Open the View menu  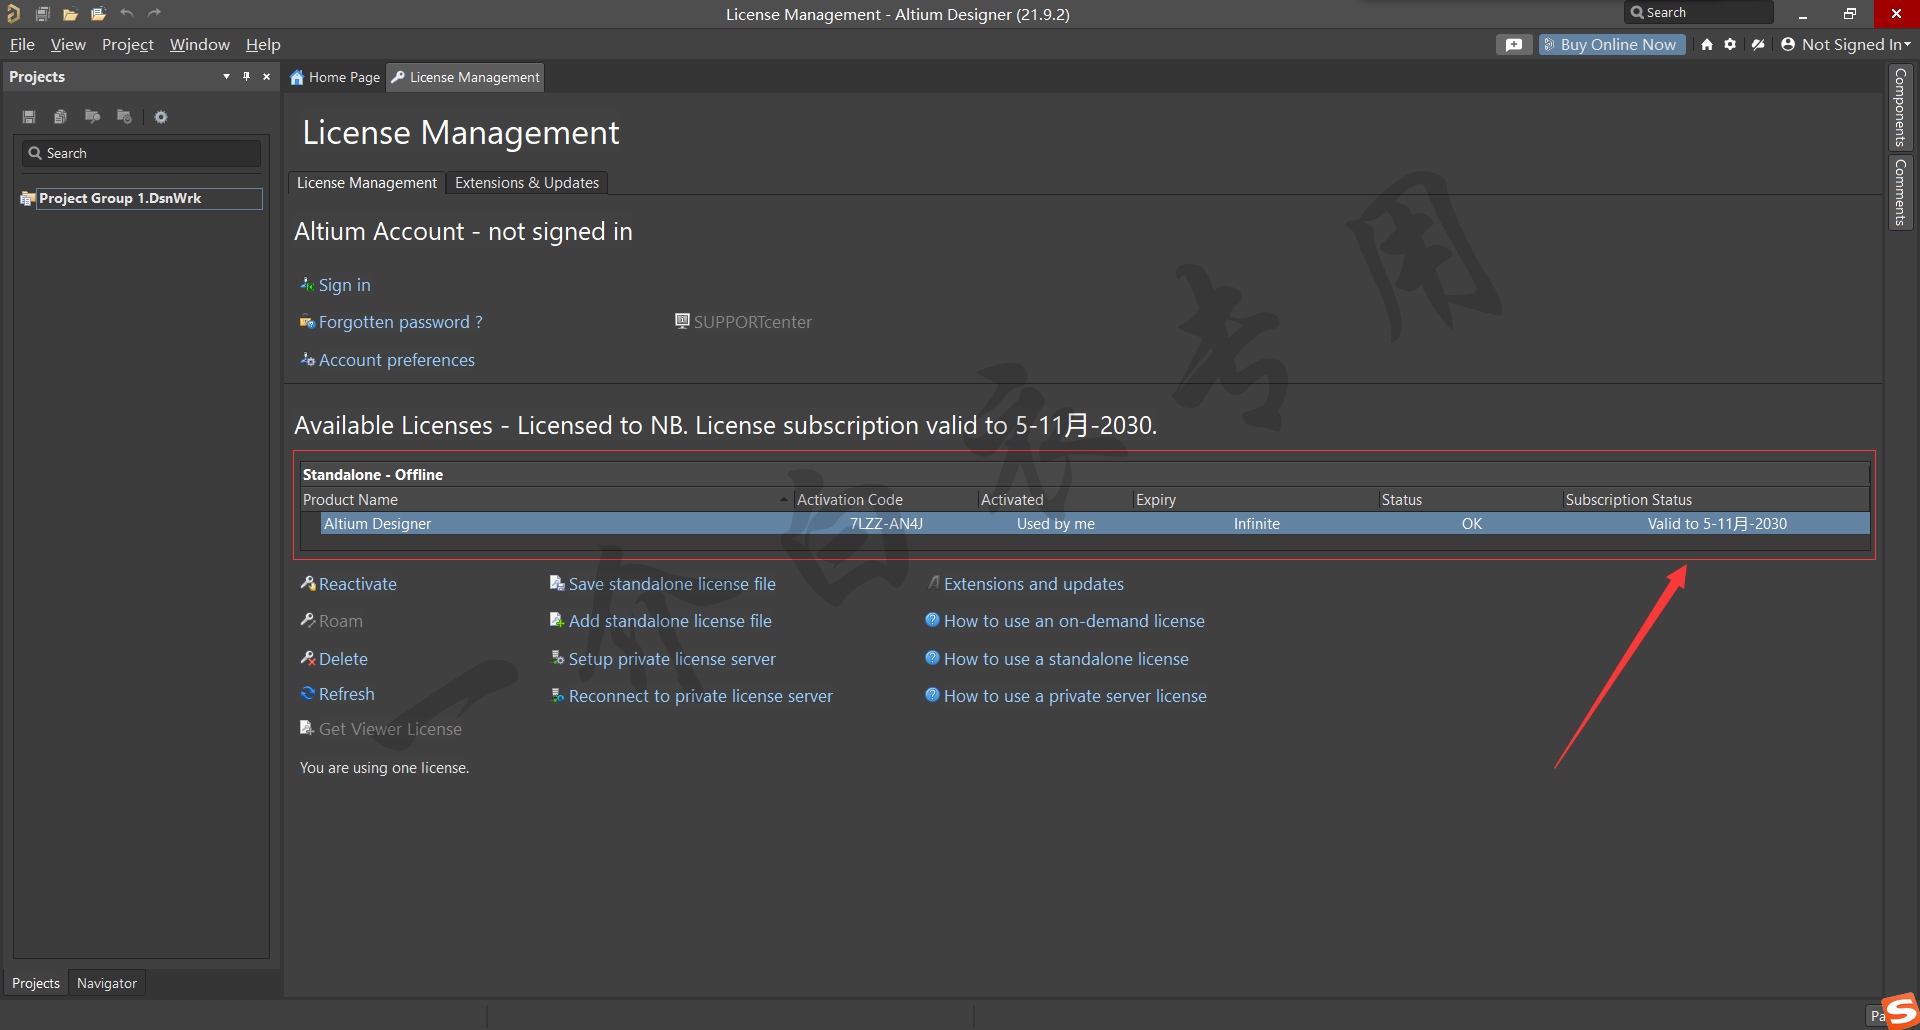tap(68, 45)
